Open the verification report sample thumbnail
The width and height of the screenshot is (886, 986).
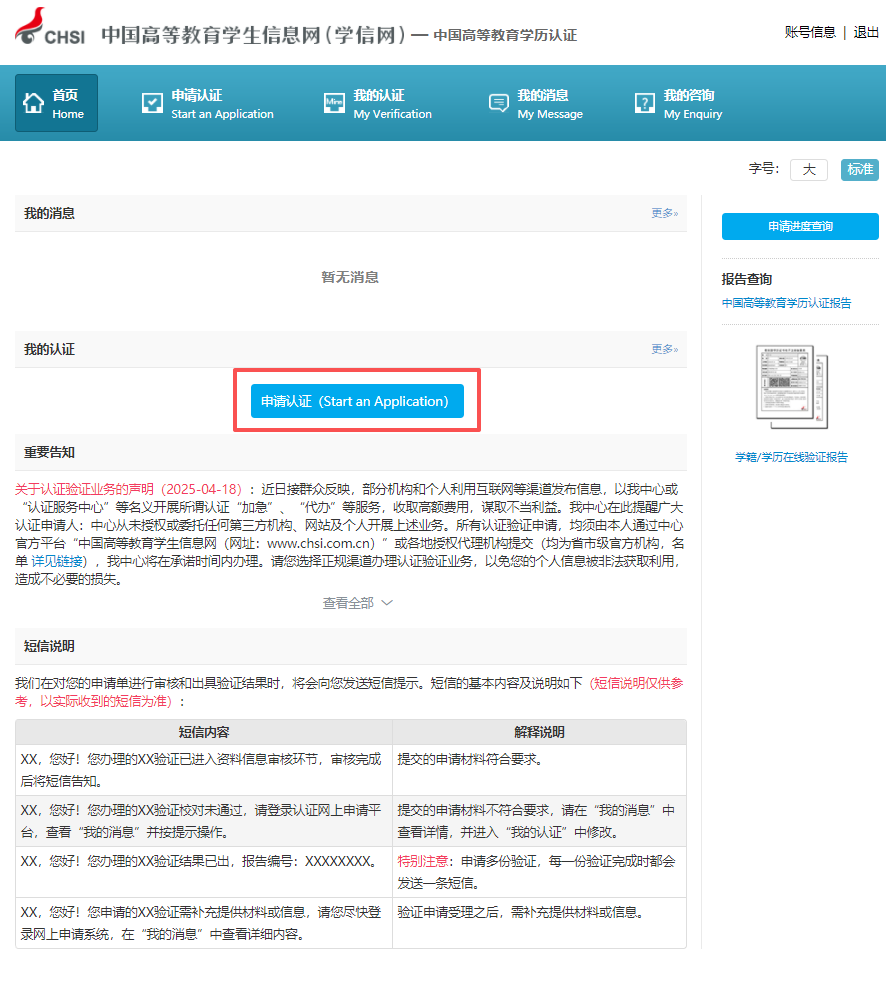785,386
